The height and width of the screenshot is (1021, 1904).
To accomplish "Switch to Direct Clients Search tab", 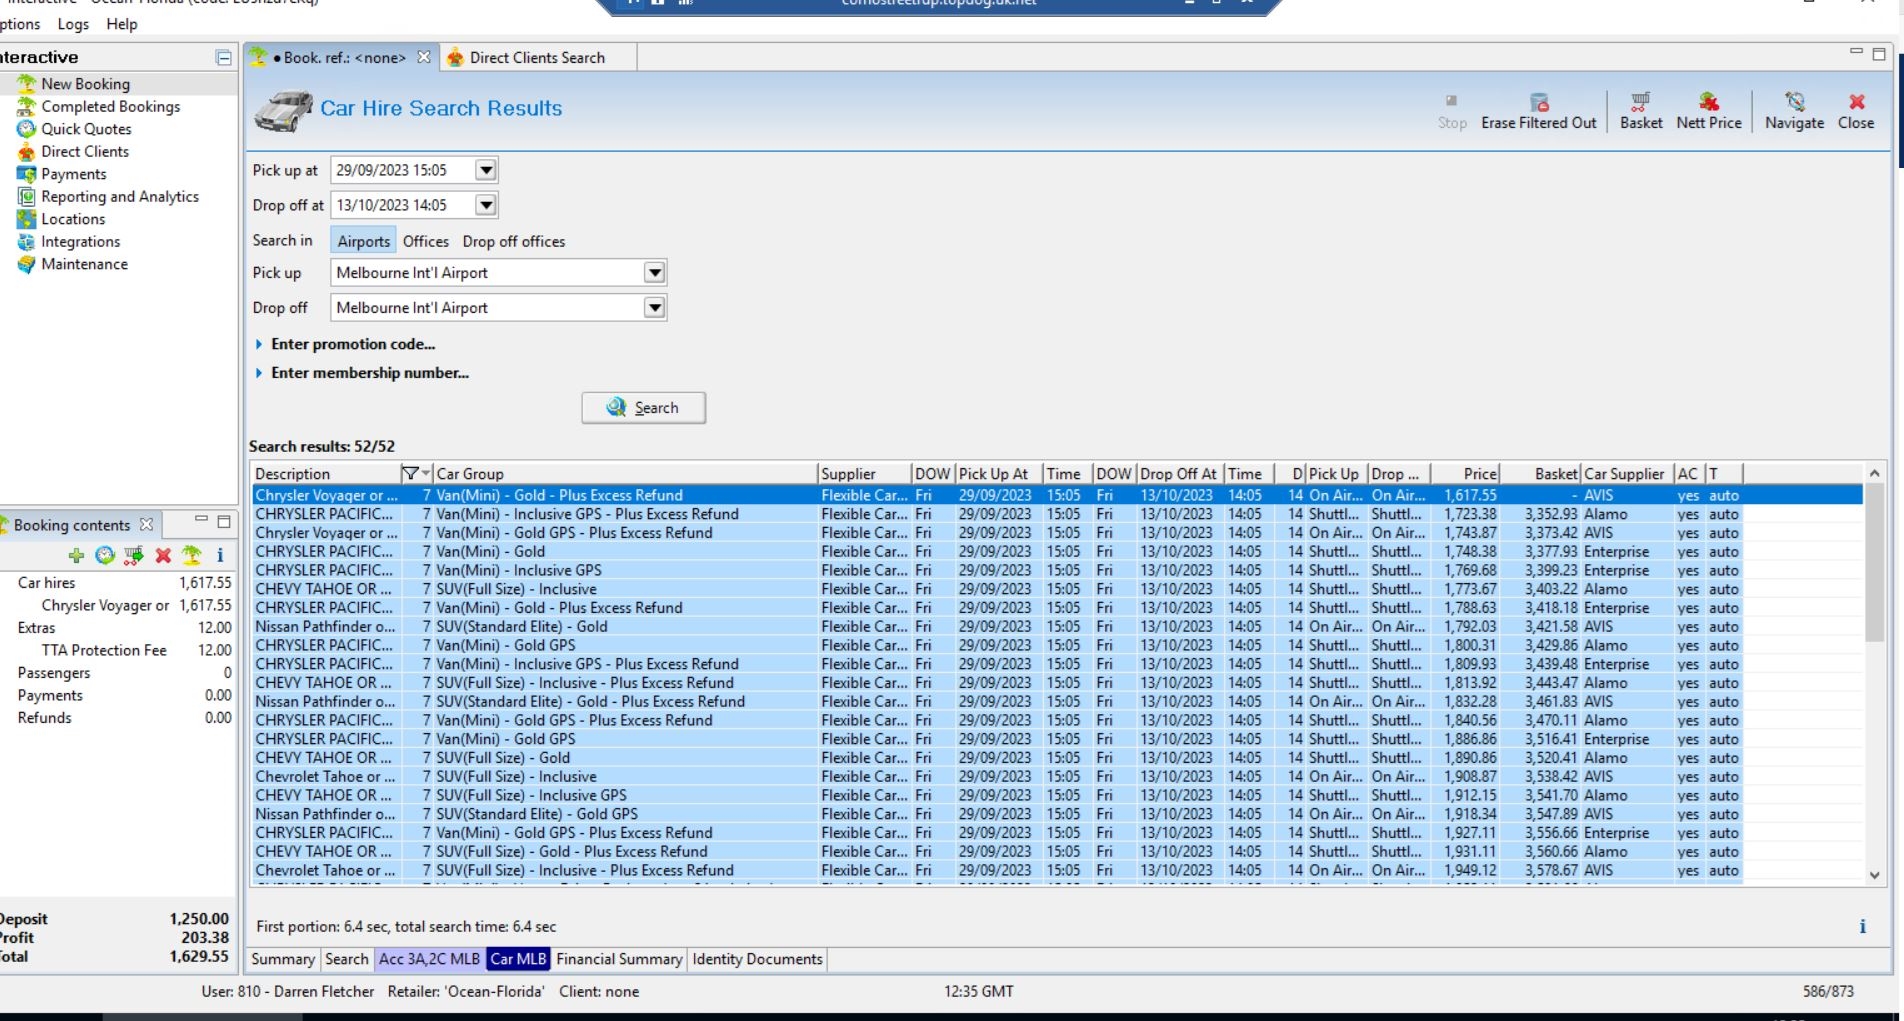I will (536, 58).
